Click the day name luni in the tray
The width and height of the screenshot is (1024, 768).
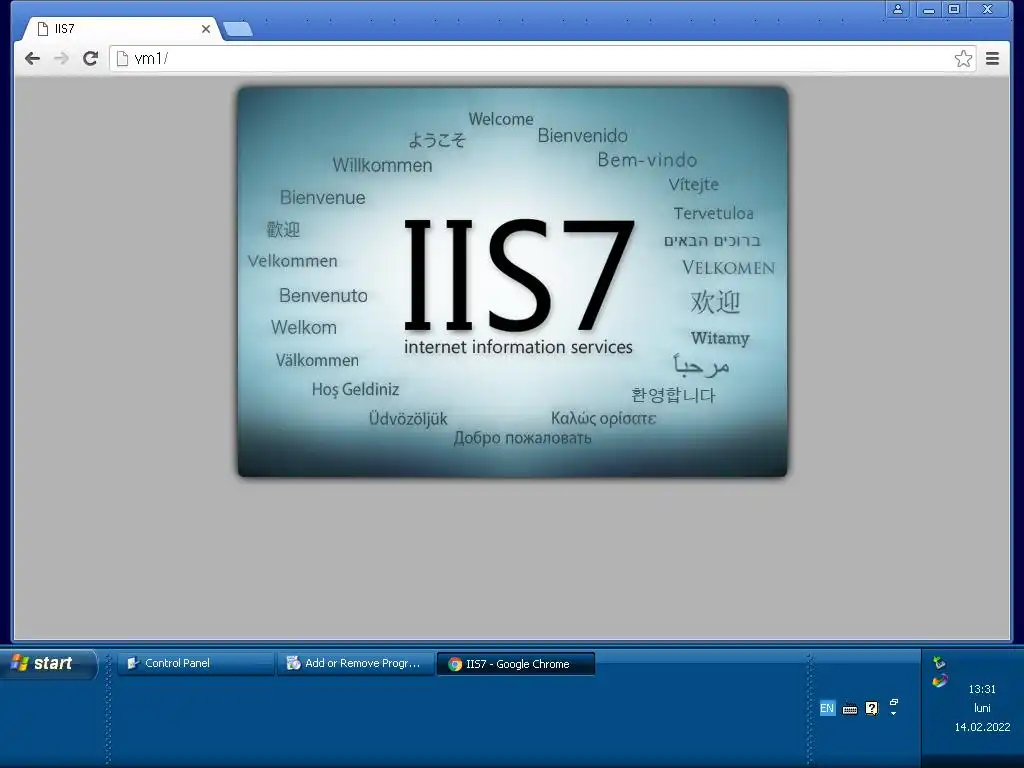pos(982,708)
